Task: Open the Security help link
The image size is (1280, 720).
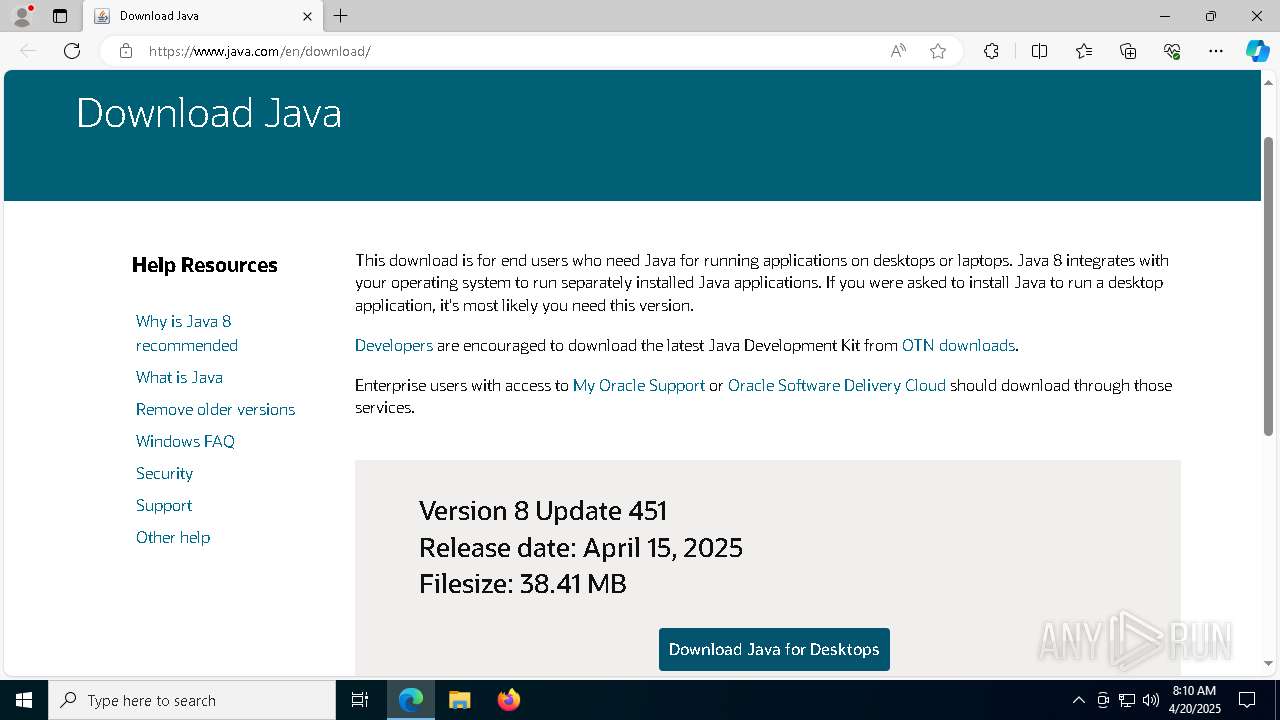Action: (164, 473)
